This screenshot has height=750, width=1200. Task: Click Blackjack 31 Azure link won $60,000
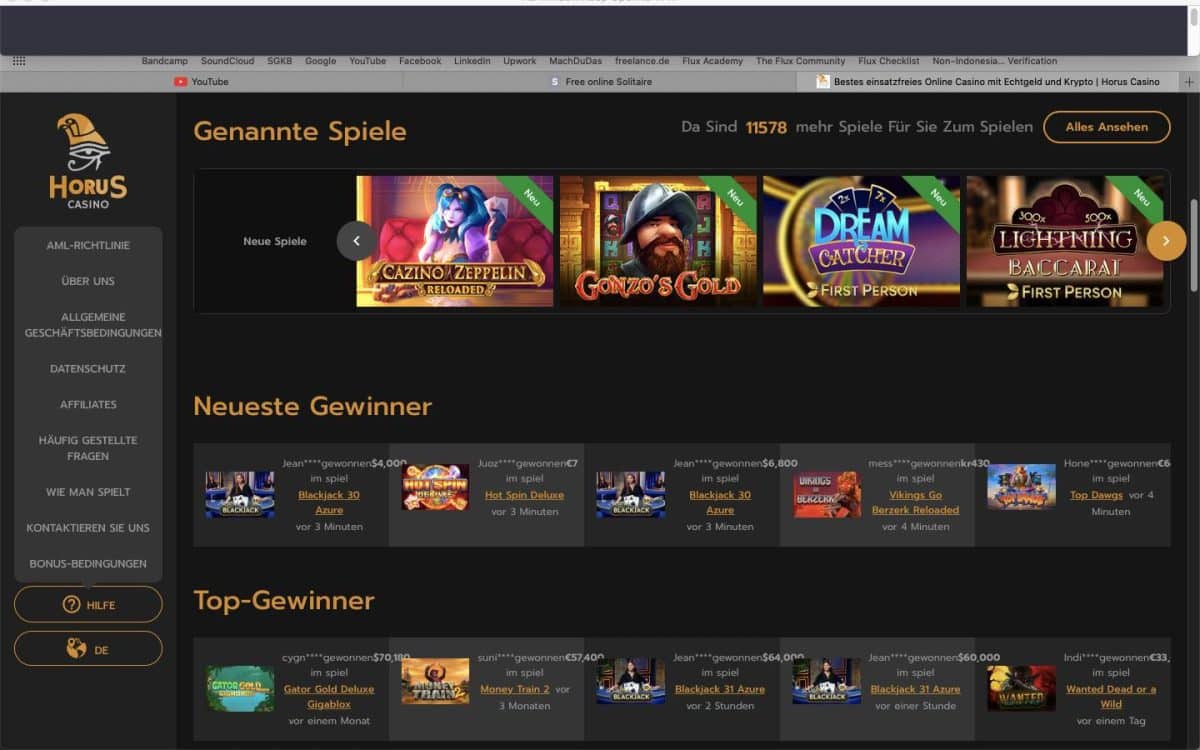pyautogui.click(x=915, y=689)
